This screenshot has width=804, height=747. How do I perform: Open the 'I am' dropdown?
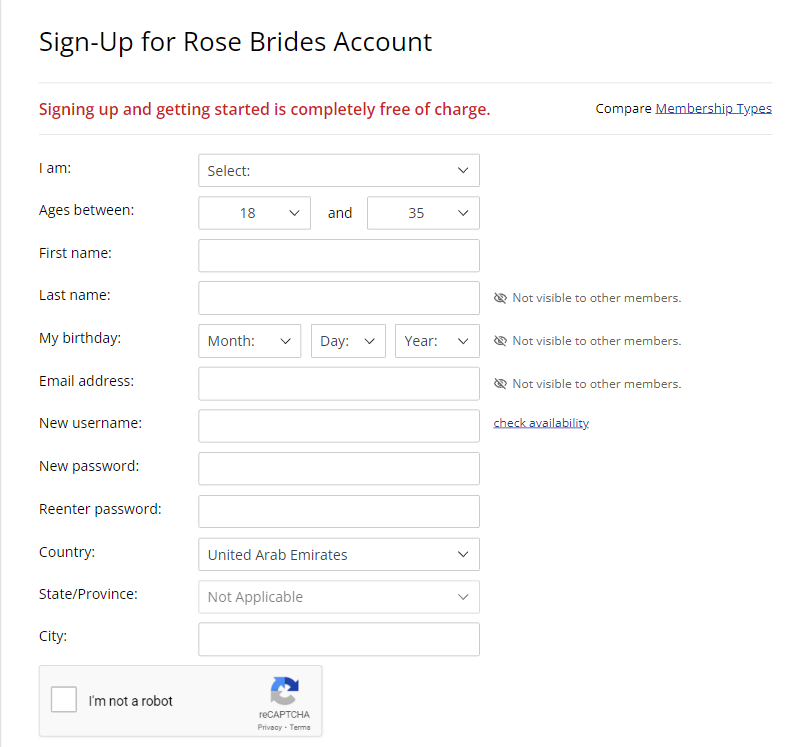(x=338, y=170)
